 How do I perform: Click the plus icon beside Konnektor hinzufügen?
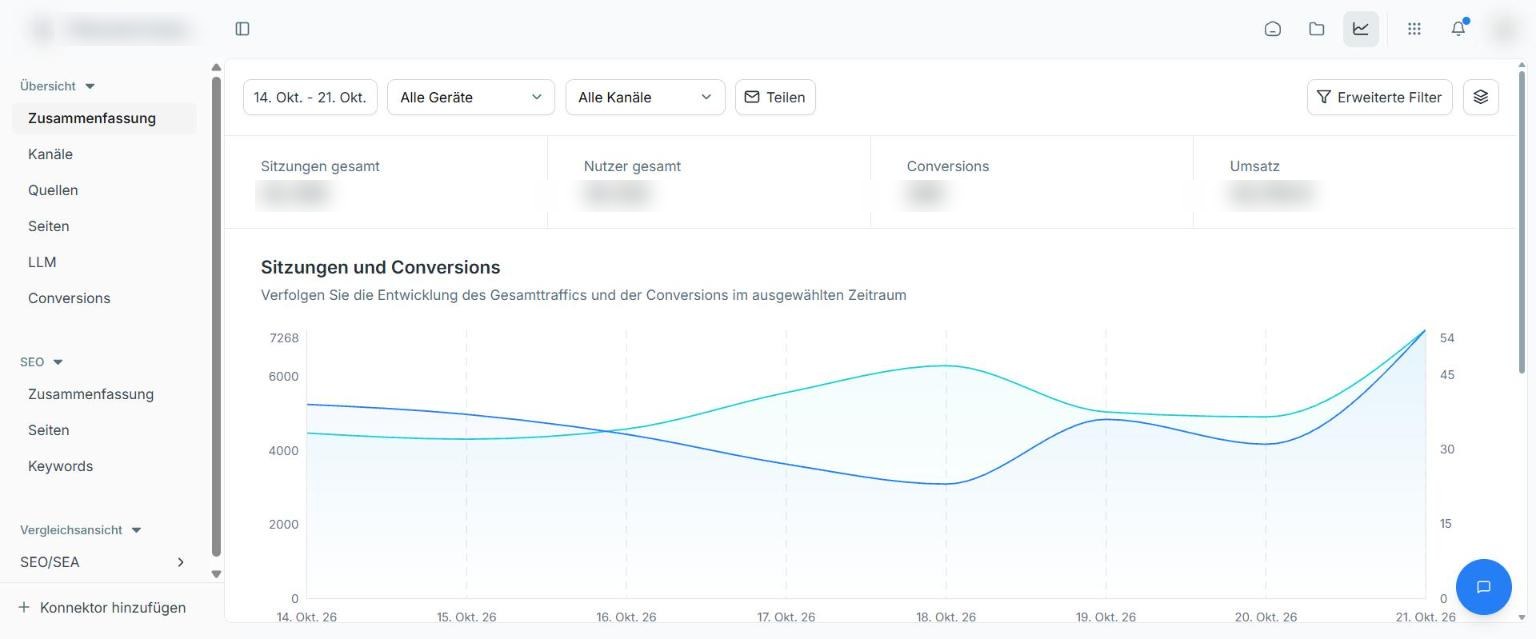coord(24,607)
